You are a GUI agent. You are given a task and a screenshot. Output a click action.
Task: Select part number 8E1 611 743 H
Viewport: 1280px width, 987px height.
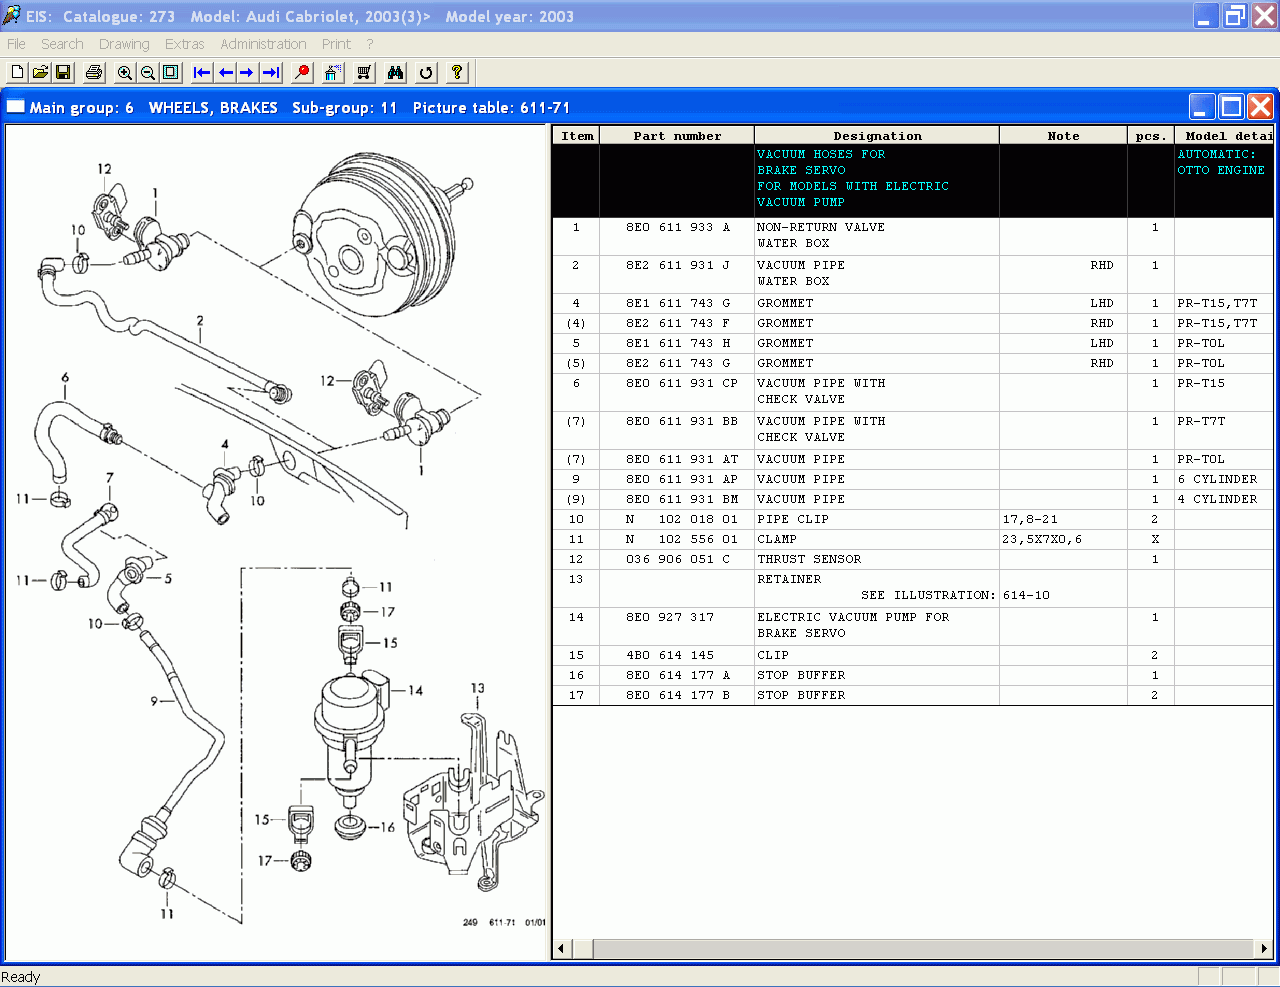click(678, 343)
